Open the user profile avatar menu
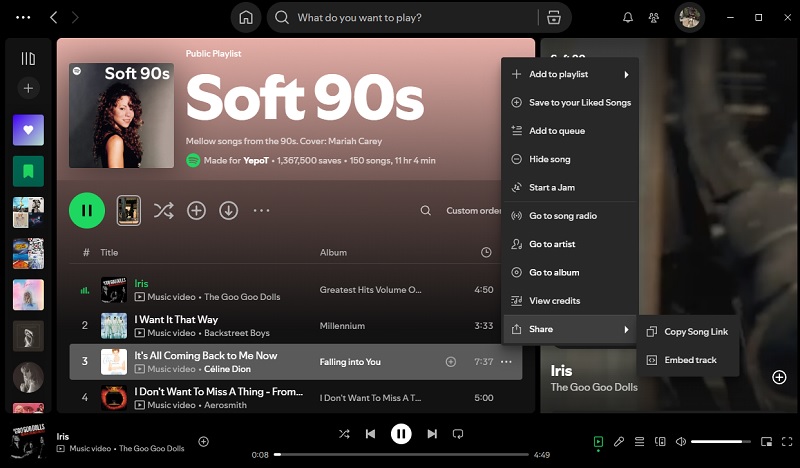The image size is (800, 468). [690, 17]
